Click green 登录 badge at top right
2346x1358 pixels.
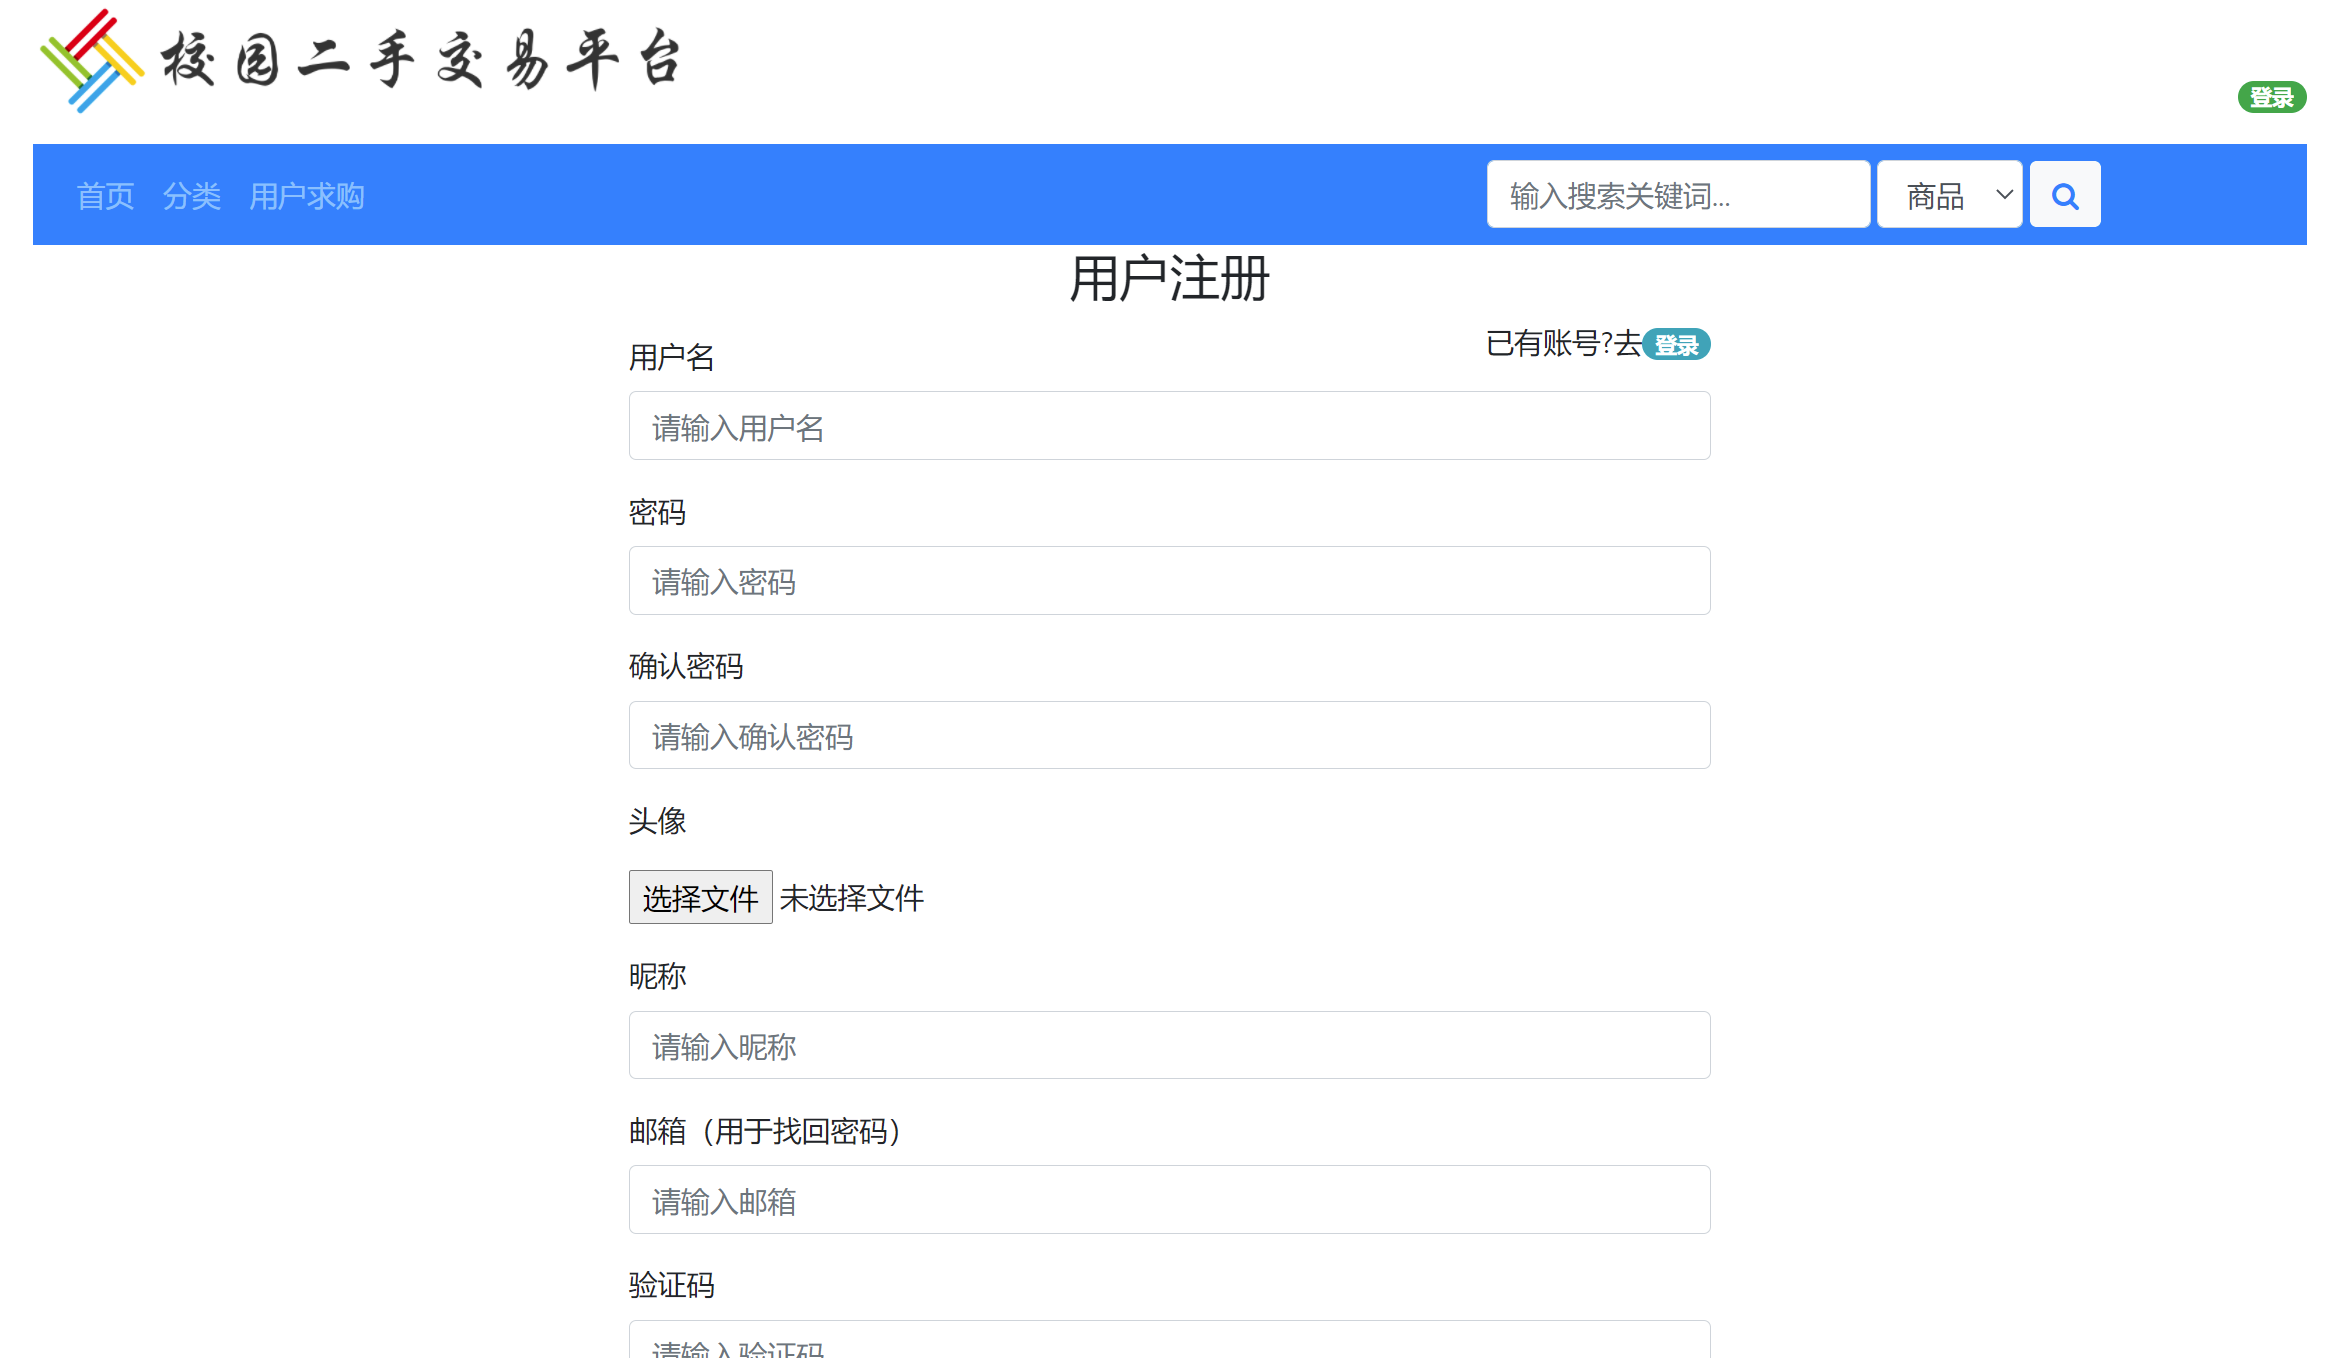click(2271, 97)
